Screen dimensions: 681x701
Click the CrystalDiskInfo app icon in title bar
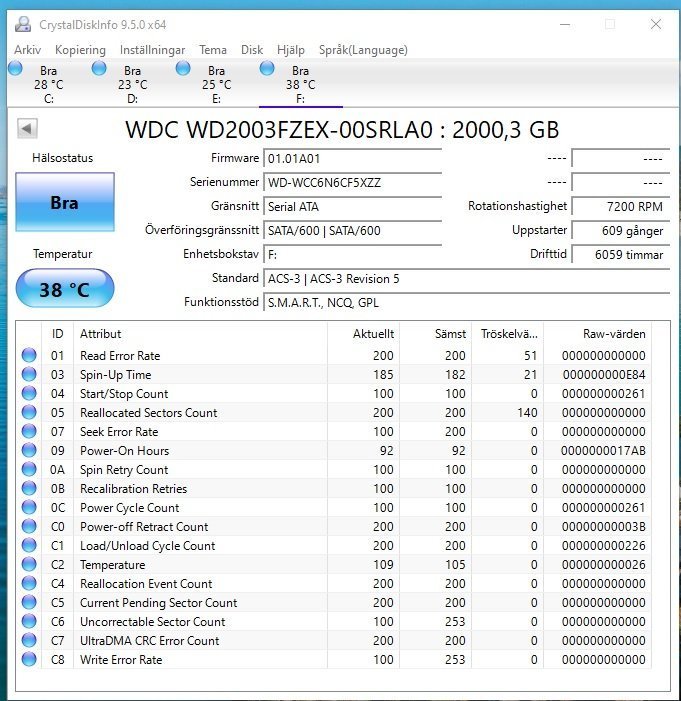[x=22, y=24]
